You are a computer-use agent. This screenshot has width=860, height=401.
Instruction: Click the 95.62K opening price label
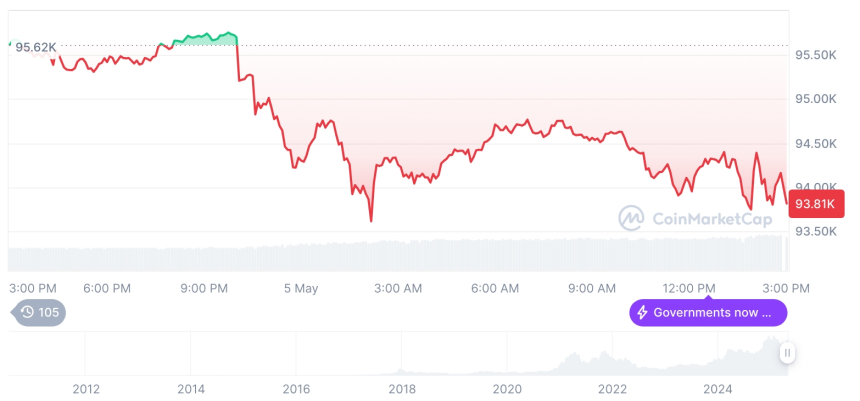tap(35, 47)
